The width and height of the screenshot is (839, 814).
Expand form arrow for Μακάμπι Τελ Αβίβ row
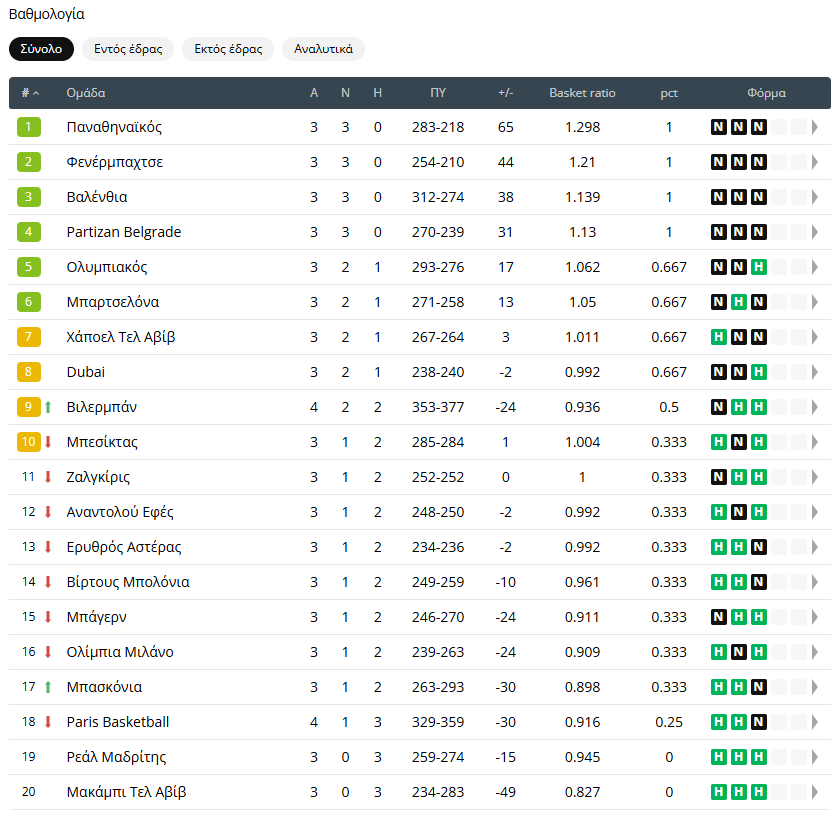[x=815, y=792]
